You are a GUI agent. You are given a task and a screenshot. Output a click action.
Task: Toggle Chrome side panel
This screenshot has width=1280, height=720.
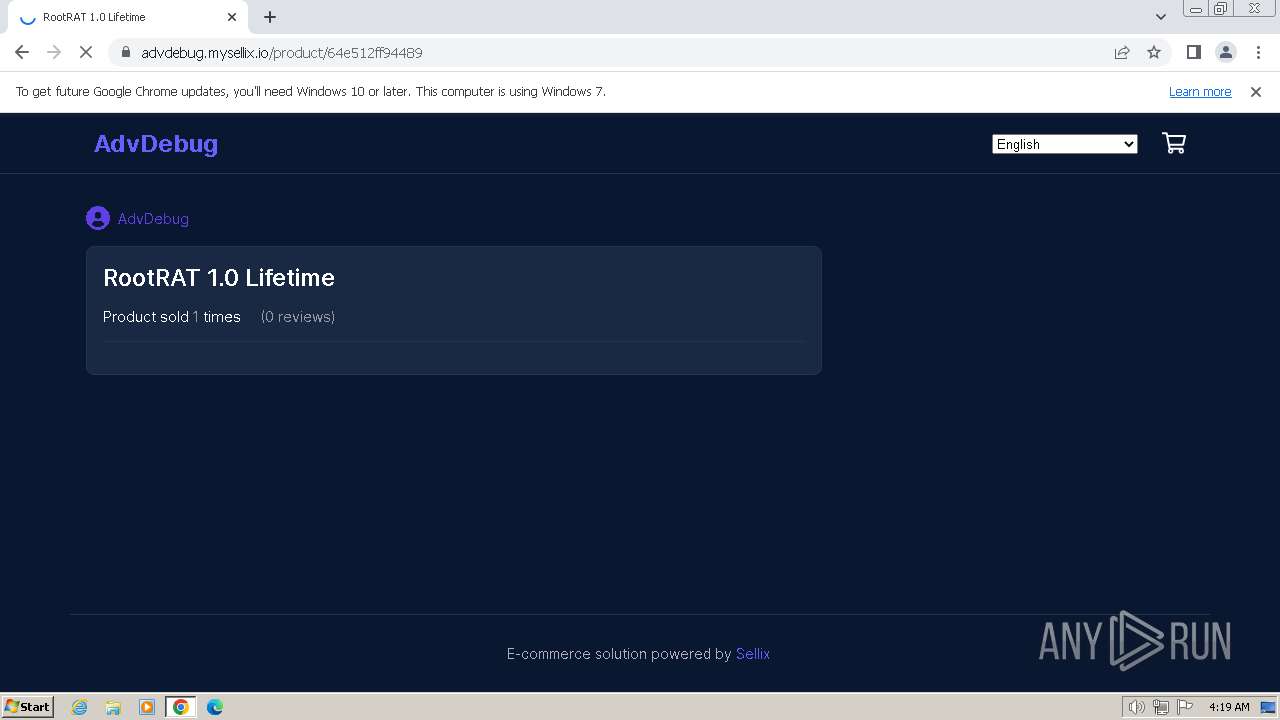click(x=1193, y=52)
